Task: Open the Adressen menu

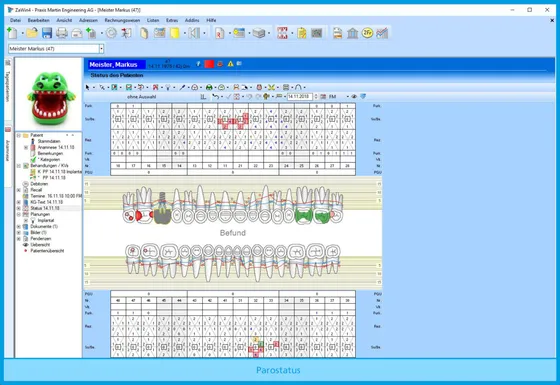Action: pos(88,20)
